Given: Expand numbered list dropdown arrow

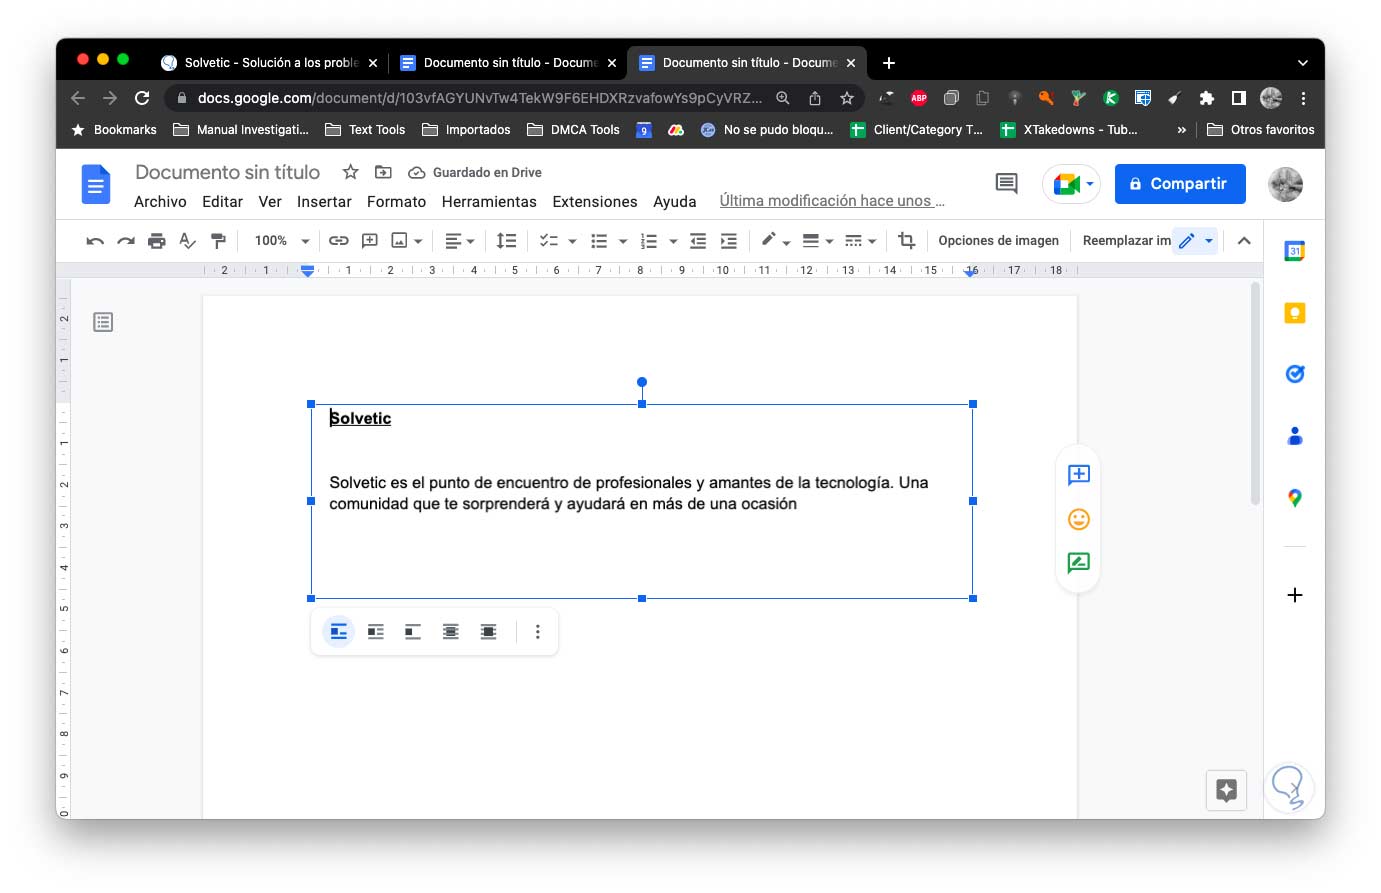Looking at the screenshot, I should pyautogui.click(x=673, y=242).
